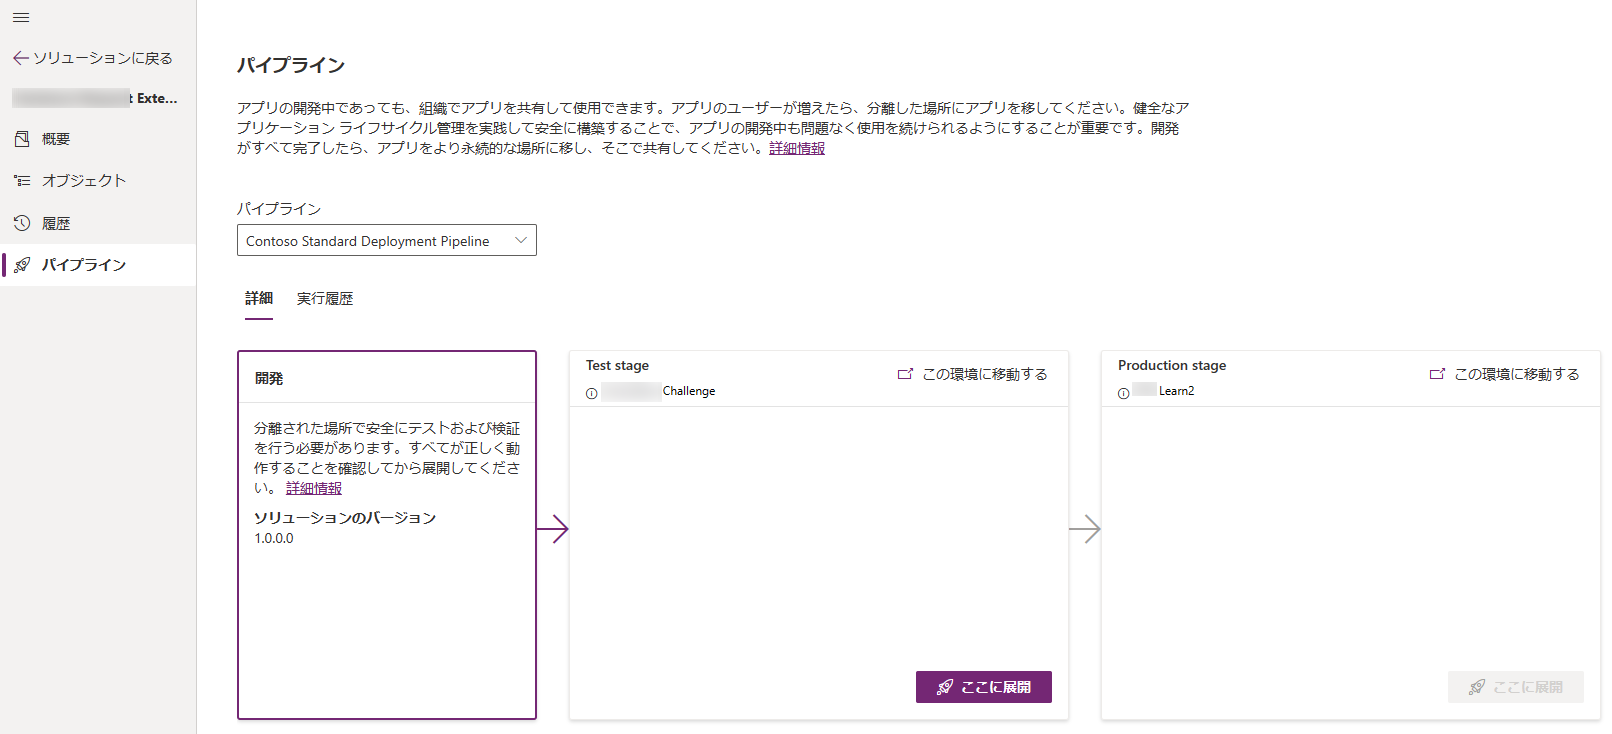Click rocket icon on Test deploy button
This screenshot has height=734, width=1612.
pyautogui.click(x=945, y=687)
